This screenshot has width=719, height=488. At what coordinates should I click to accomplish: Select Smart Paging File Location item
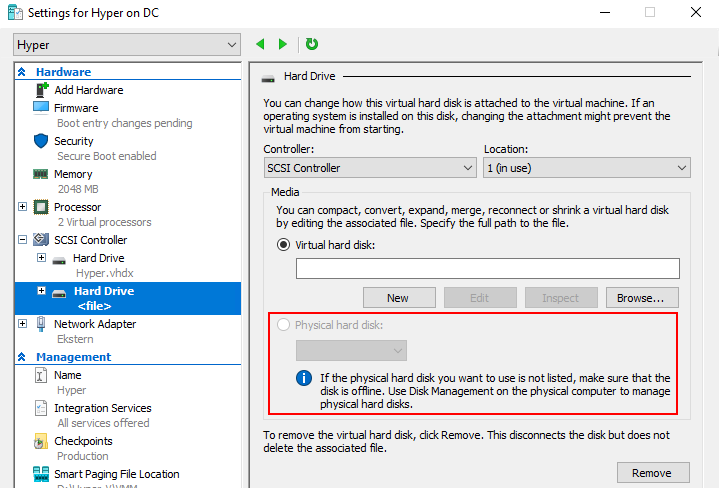[x=116, y=474]
